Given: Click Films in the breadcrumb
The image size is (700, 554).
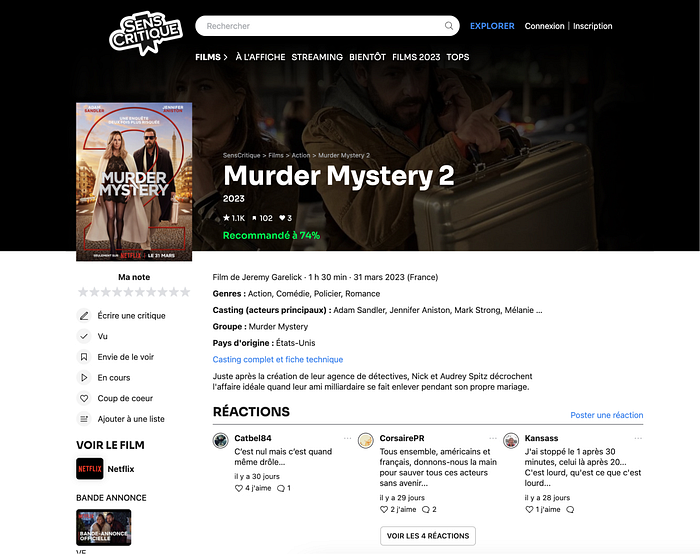Looking at the screenshot, I should click(x=276, y=155).
